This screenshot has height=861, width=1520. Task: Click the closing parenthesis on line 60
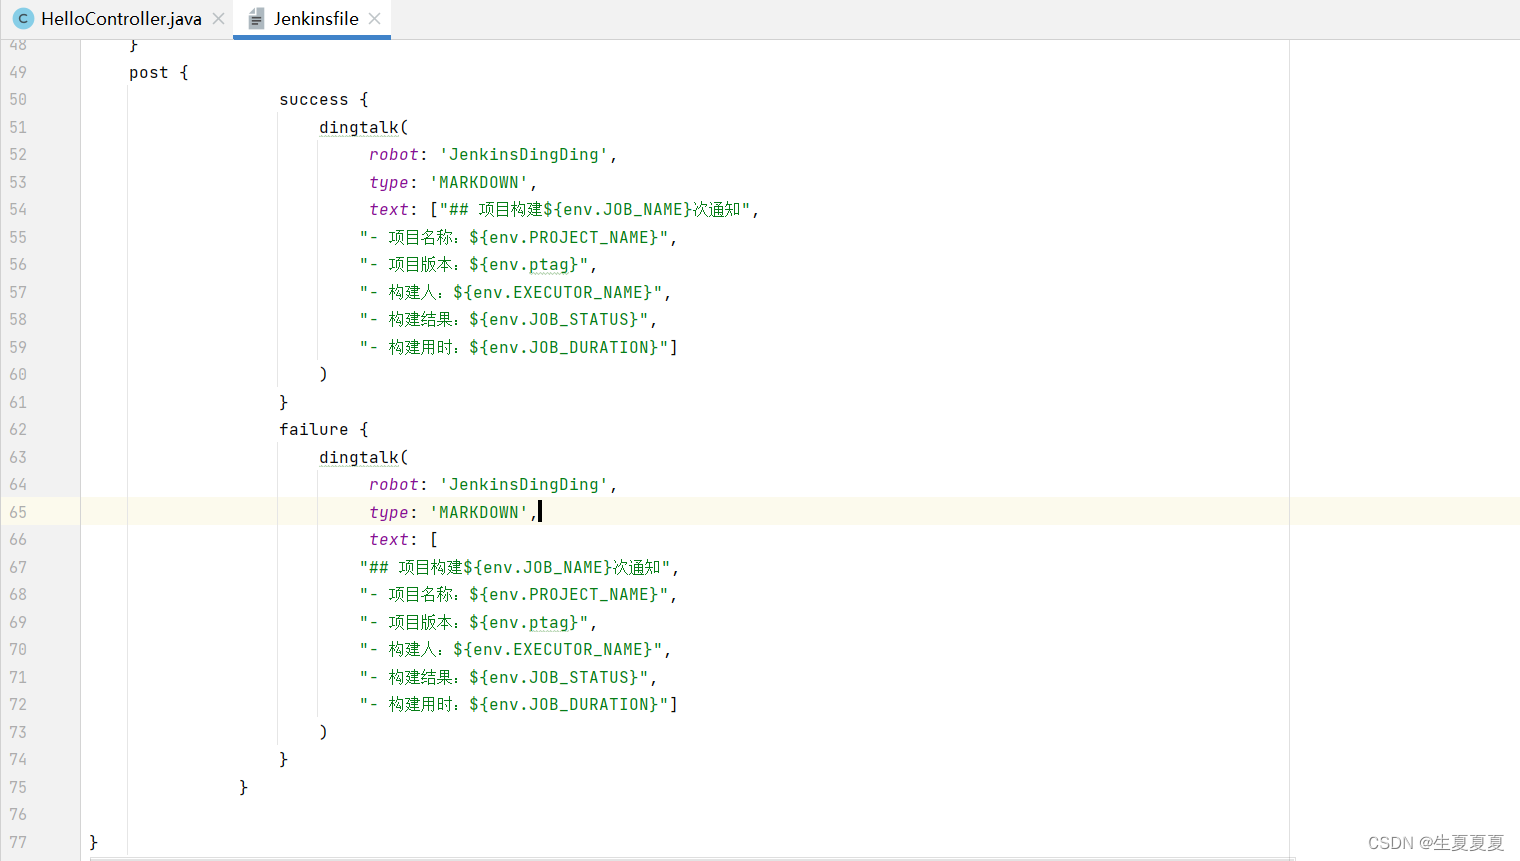pos(323,375)
